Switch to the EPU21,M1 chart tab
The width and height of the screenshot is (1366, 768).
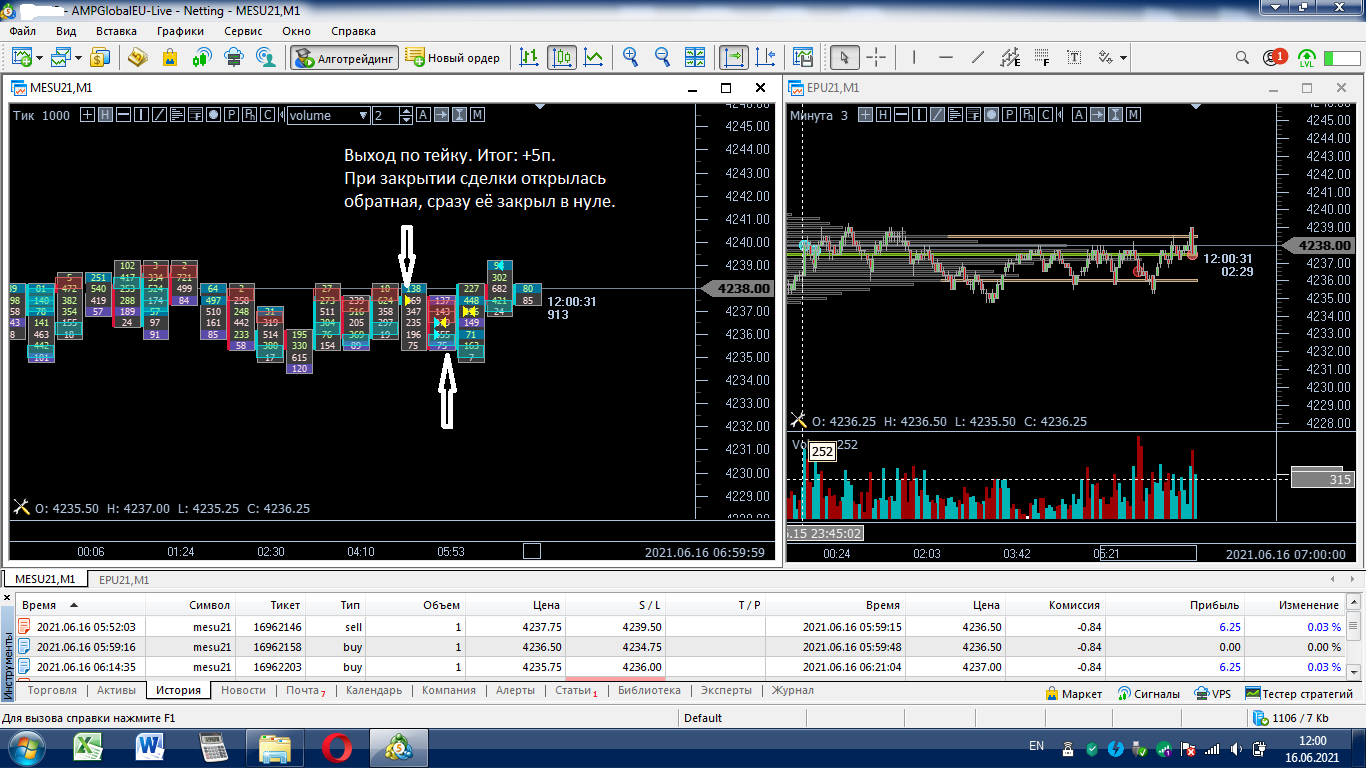(124, 579)
